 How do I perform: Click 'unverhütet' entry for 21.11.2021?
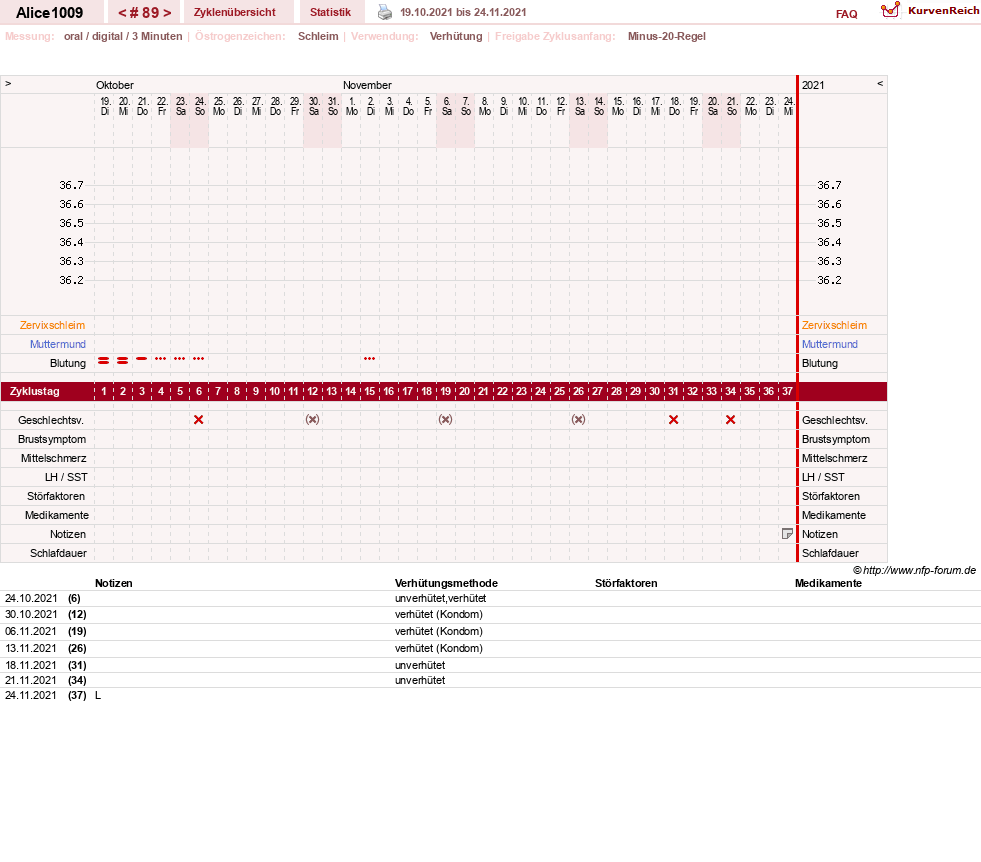(420, 680)
